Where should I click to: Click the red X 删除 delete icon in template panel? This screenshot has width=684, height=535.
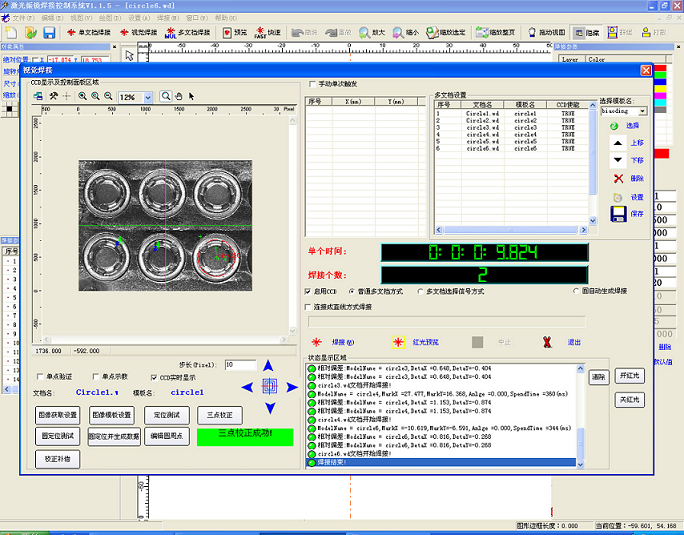click(618, 178)
